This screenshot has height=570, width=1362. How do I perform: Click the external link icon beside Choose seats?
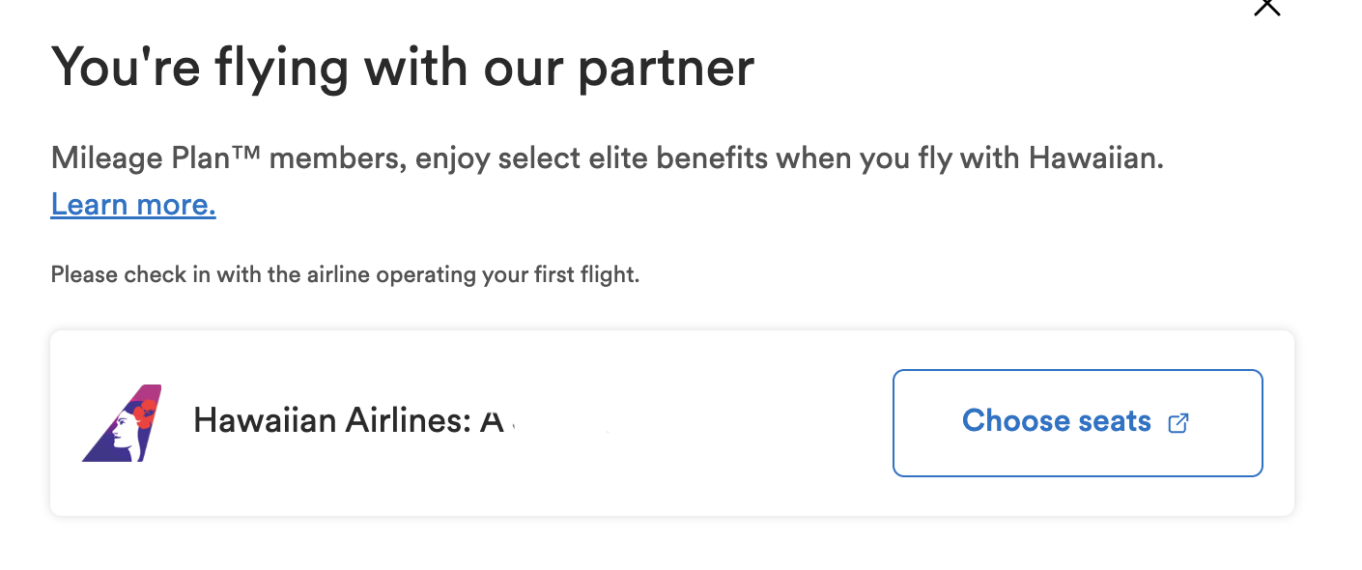tap(1179, 423)
